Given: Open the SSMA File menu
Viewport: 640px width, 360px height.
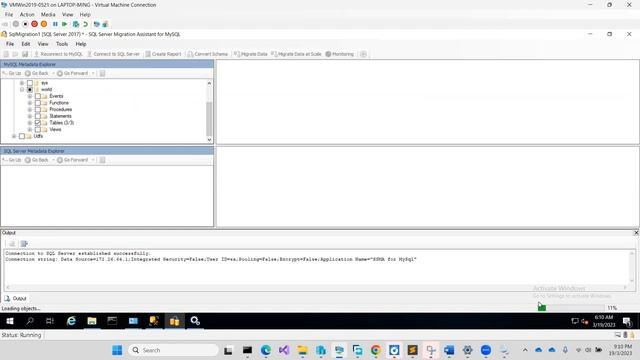Looking at the screenshot, I should [x=10, y=44].
